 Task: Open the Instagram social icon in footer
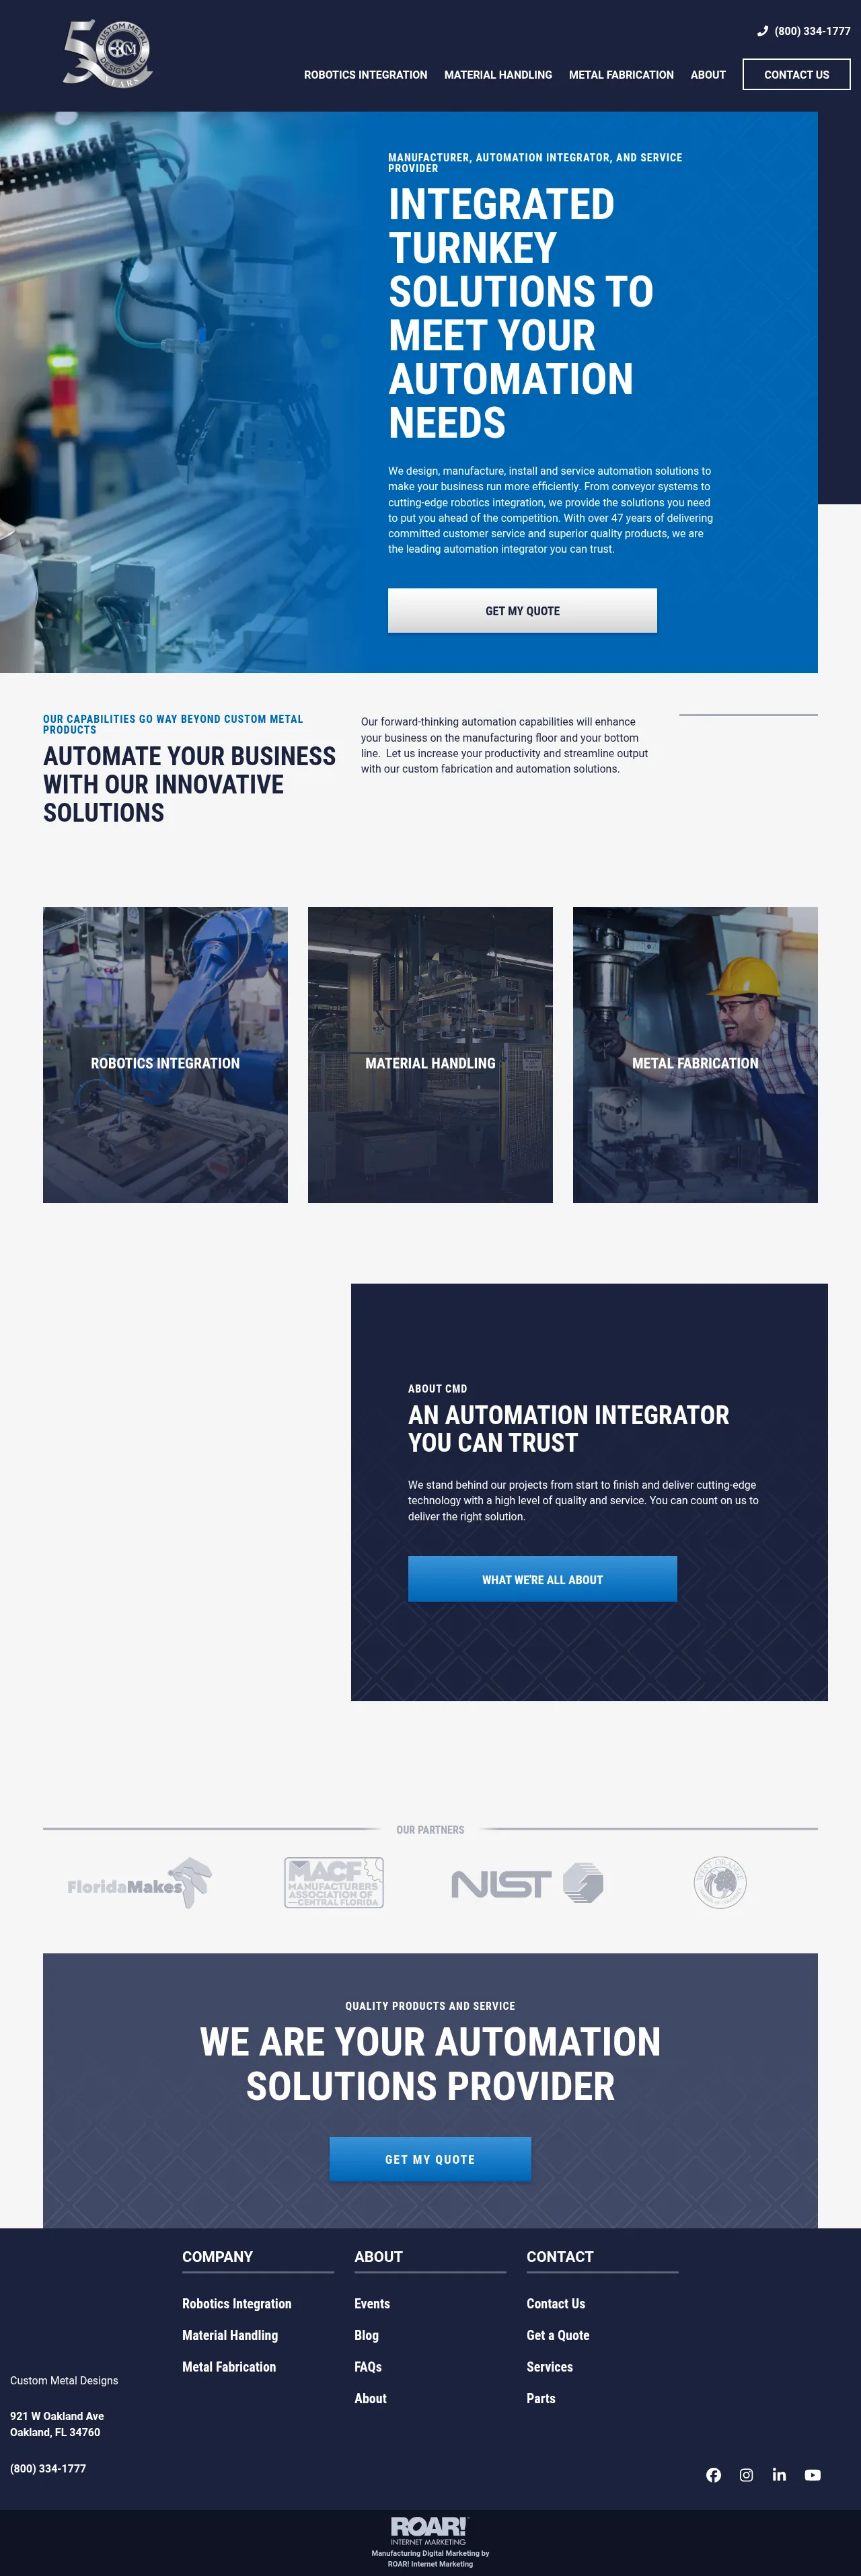pos(746,2475)
